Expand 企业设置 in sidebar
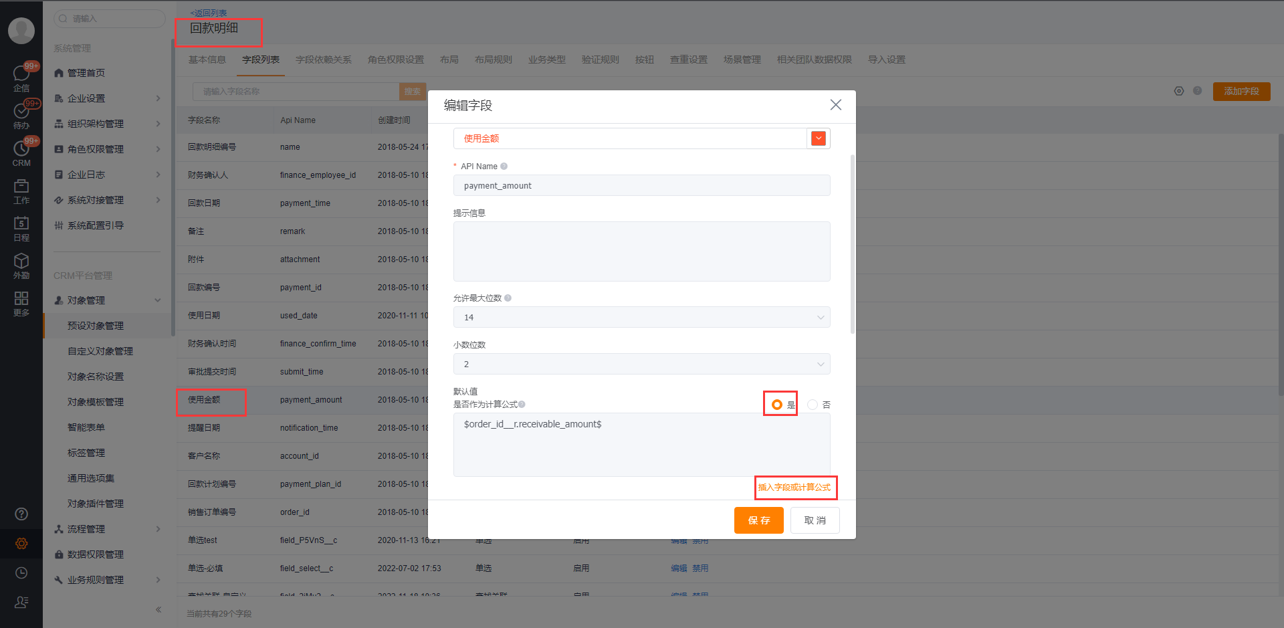The width and height of the screenshot is (1284, 628). 158,98
